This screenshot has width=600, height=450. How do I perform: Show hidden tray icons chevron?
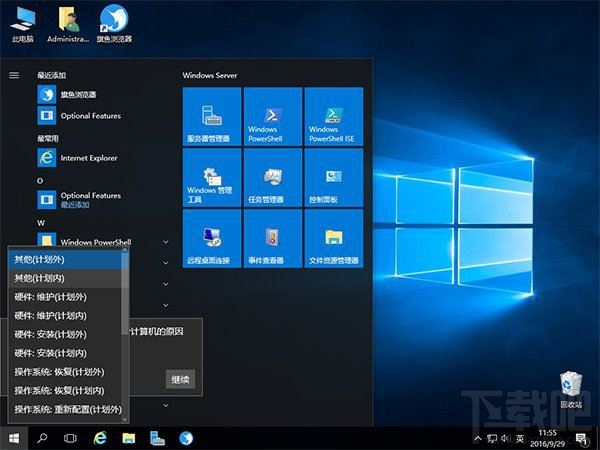coord(478,439)
